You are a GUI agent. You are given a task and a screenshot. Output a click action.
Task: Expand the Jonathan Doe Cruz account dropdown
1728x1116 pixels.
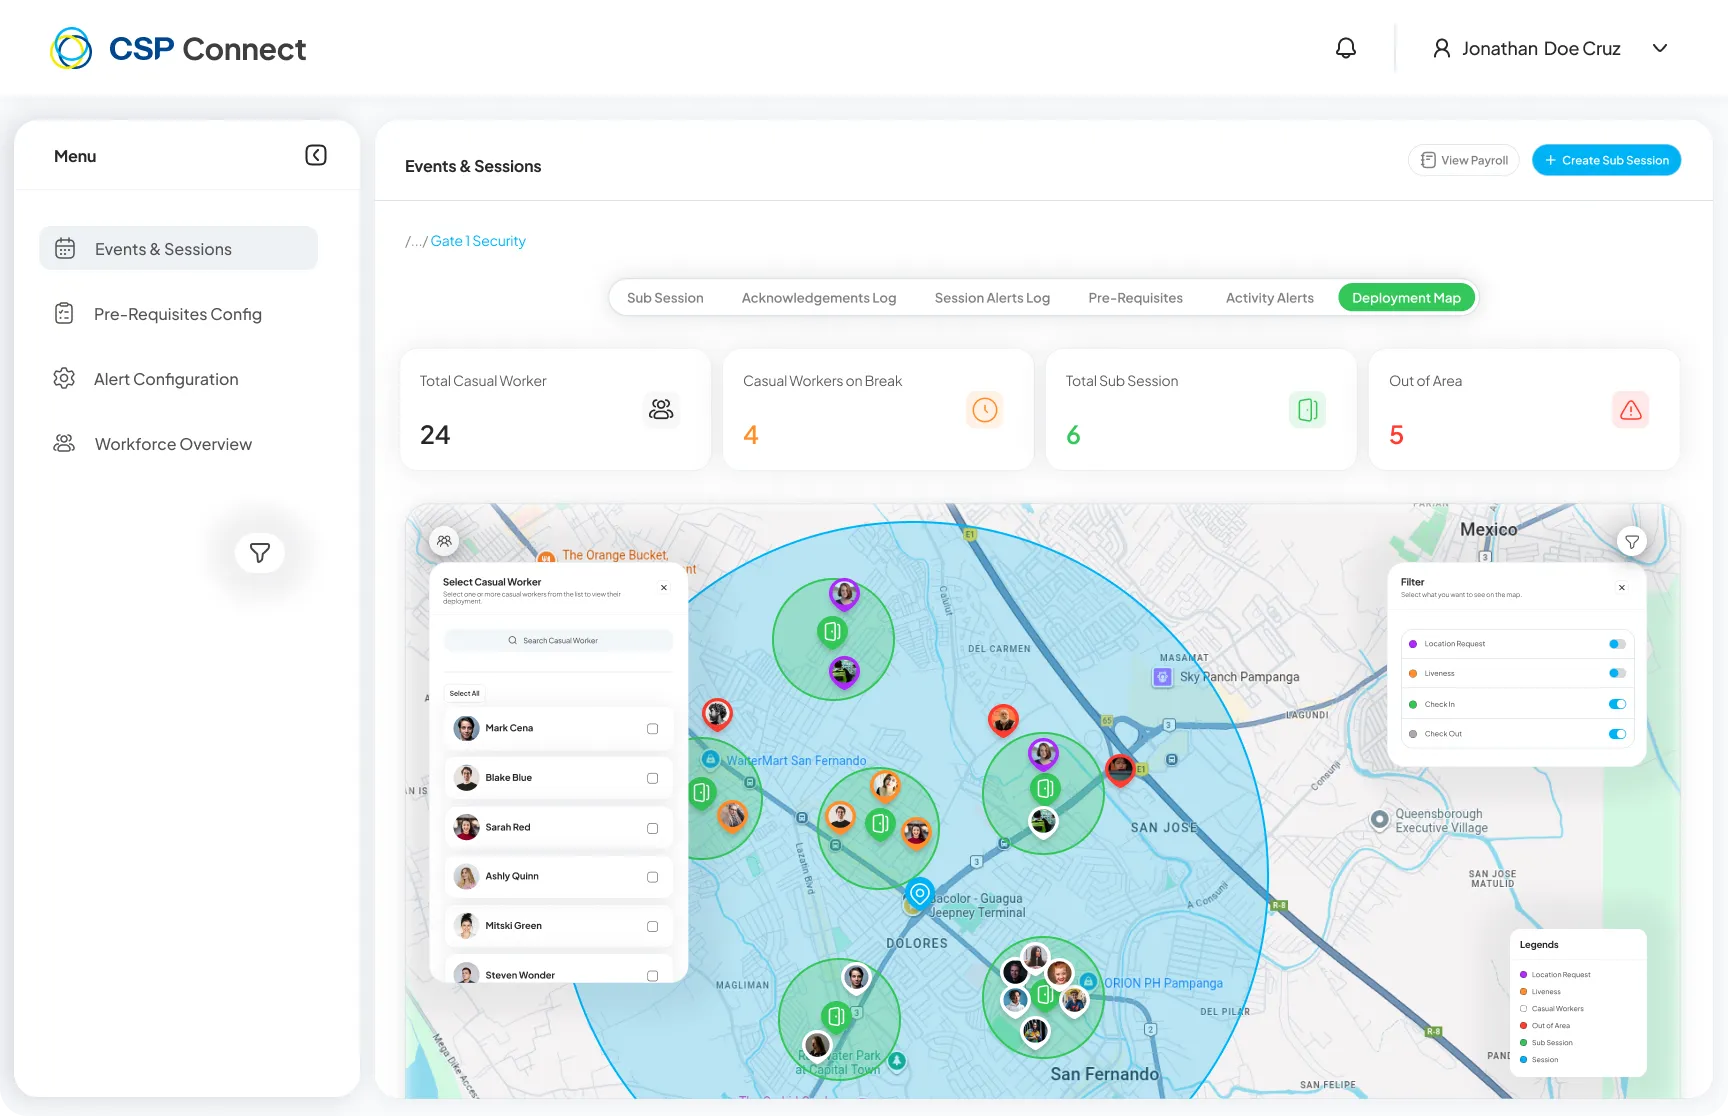pos(1660,48)
